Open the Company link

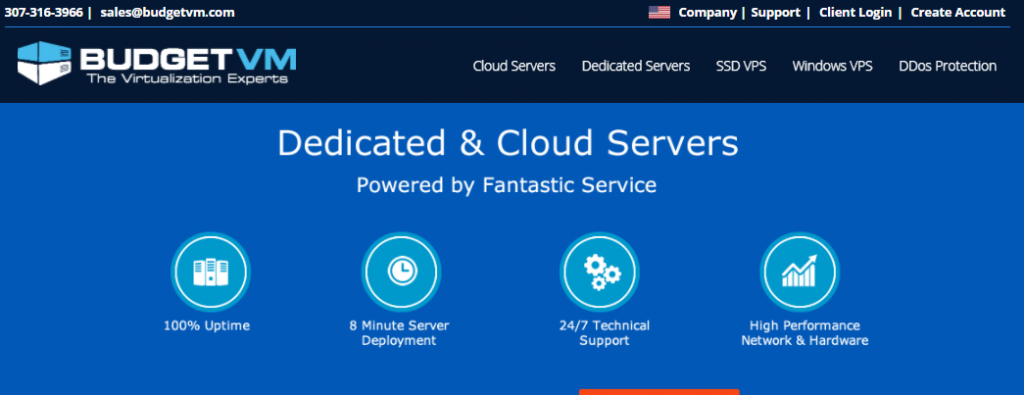707,12
